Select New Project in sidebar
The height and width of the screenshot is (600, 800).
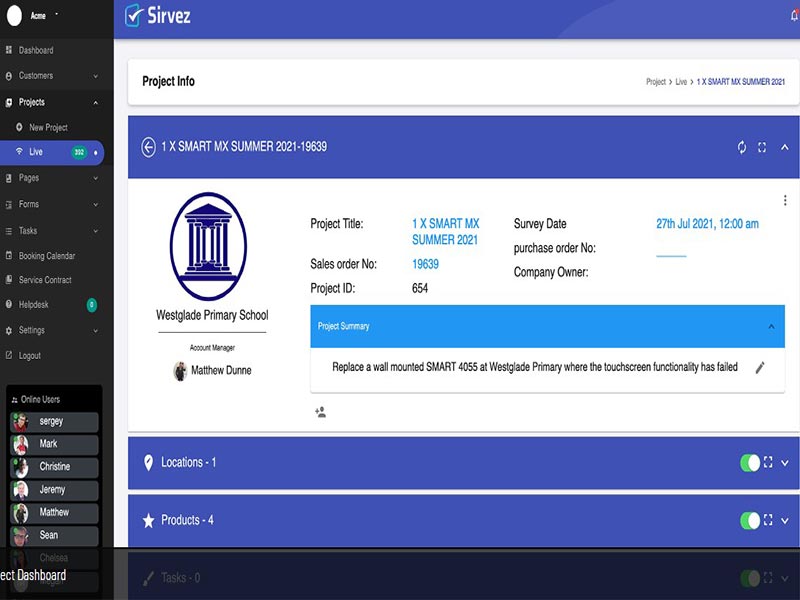(48, 128)
